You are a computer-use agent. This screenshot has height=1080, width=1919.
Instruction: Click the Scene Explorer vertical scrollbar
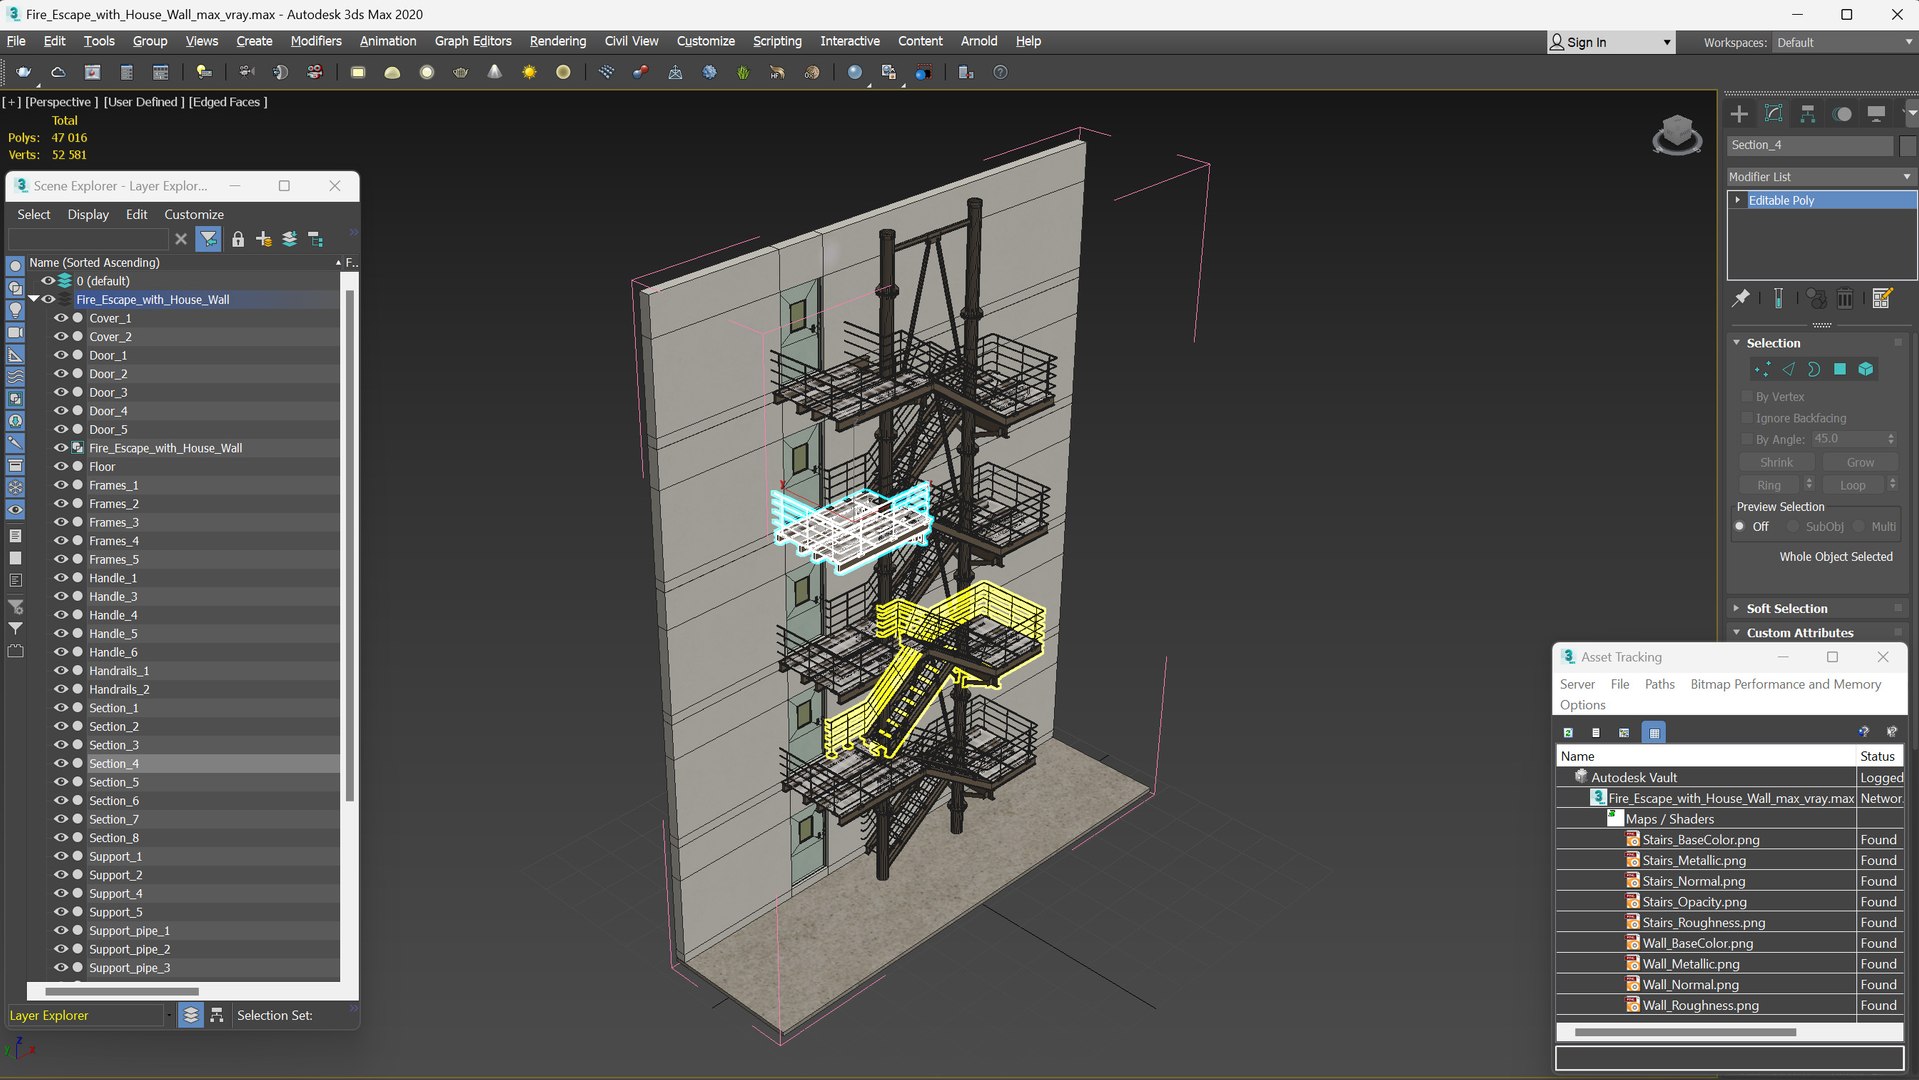pos(349,545)
